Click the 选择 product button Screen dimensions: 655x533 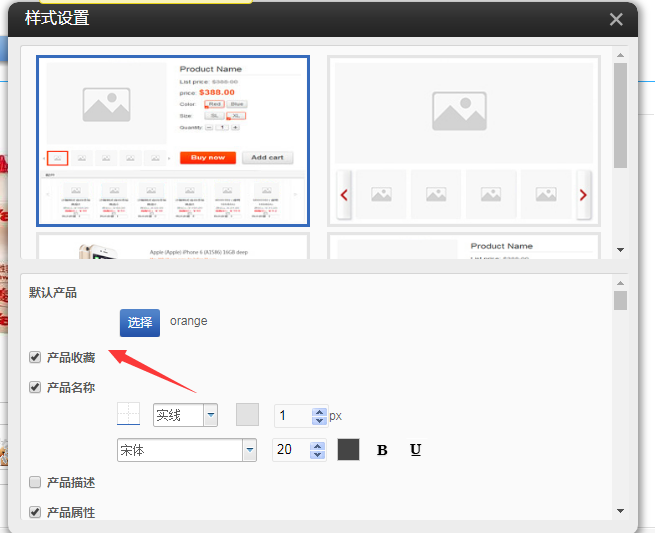coord(140,322)
